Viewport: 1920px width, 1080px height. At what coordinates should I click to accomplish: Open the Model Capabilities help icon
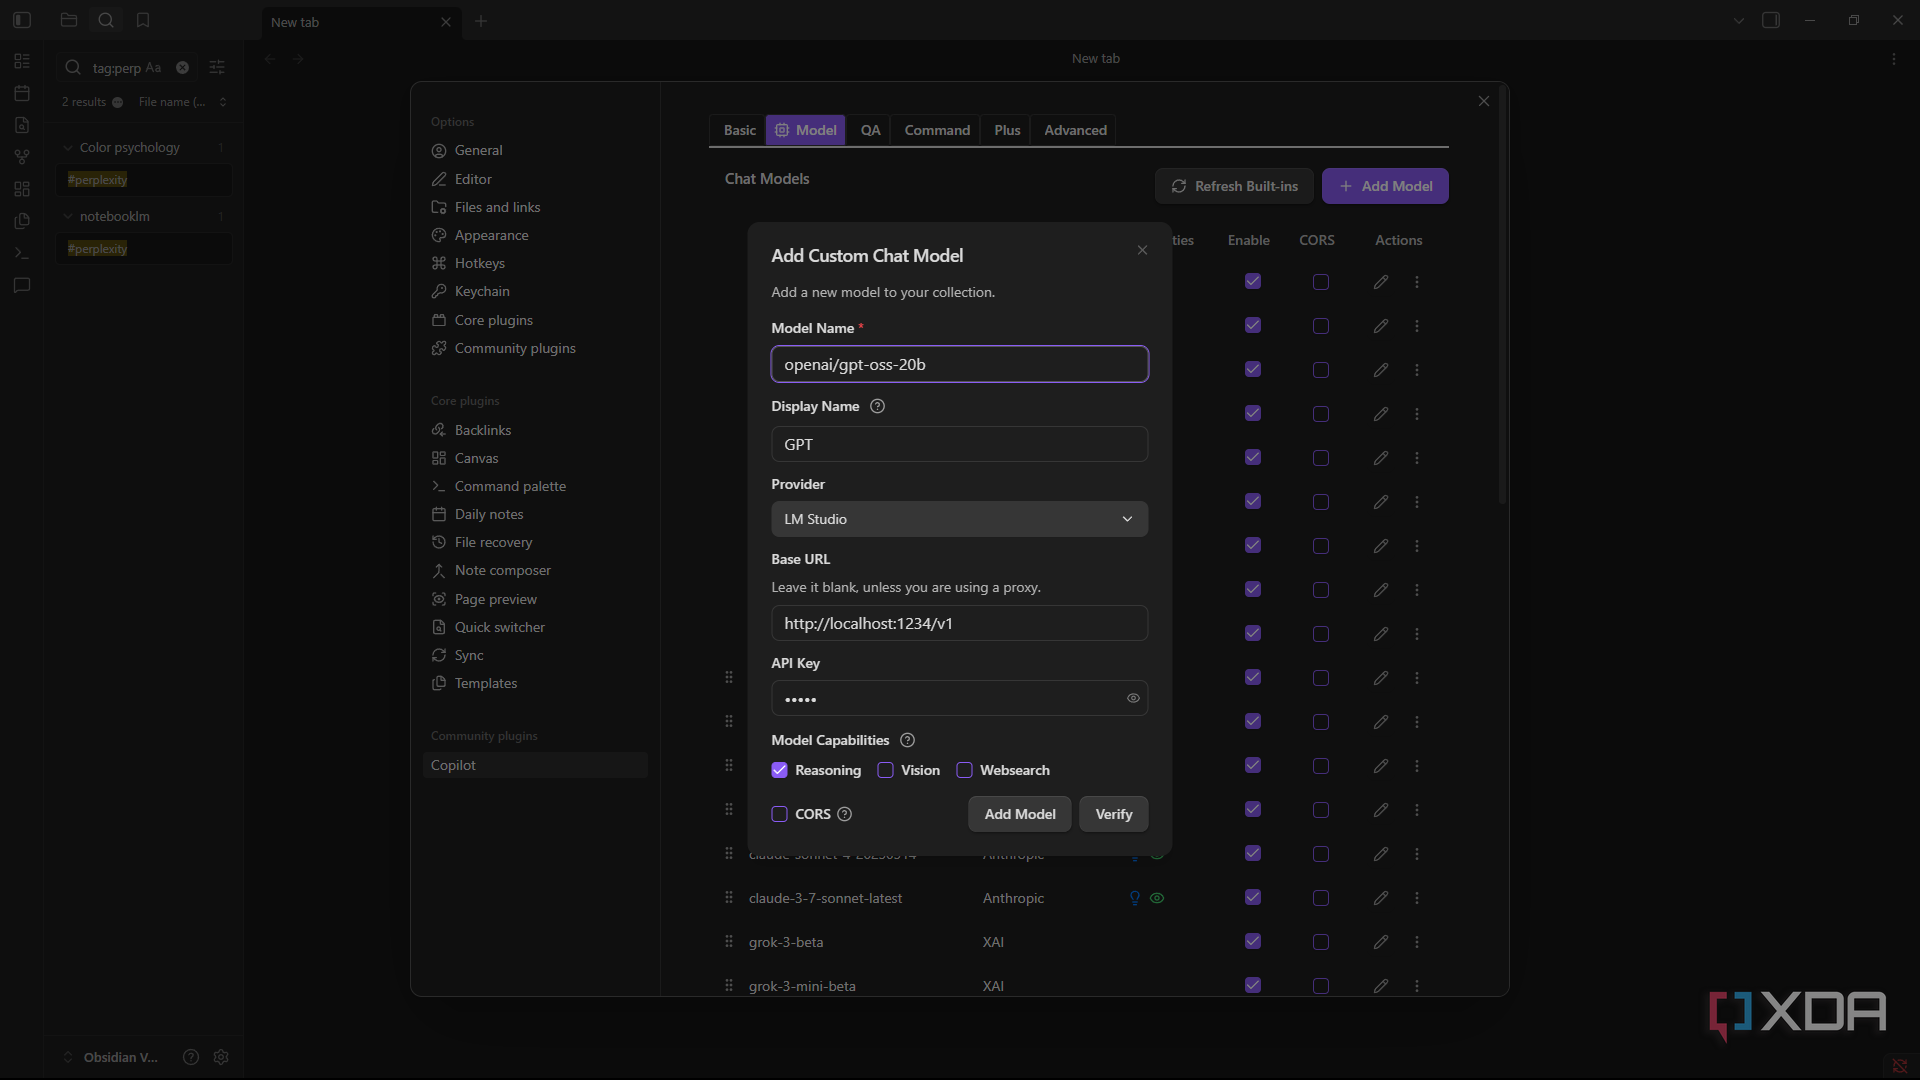pyautogui.click(x=907, y=740)
